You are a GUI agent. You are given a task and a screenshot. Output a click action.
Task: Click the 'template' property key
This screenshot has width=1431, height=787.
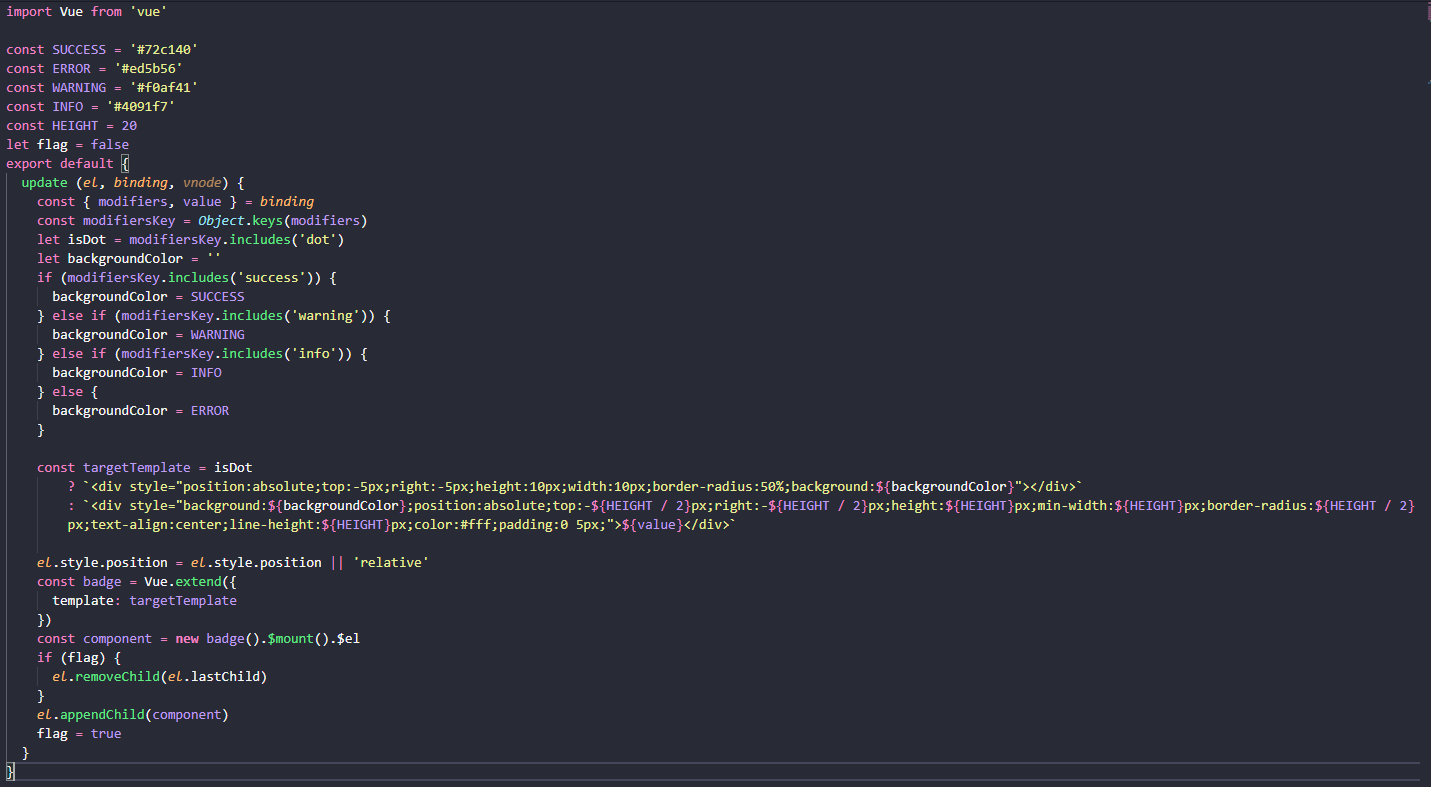[x=83, y=600]
